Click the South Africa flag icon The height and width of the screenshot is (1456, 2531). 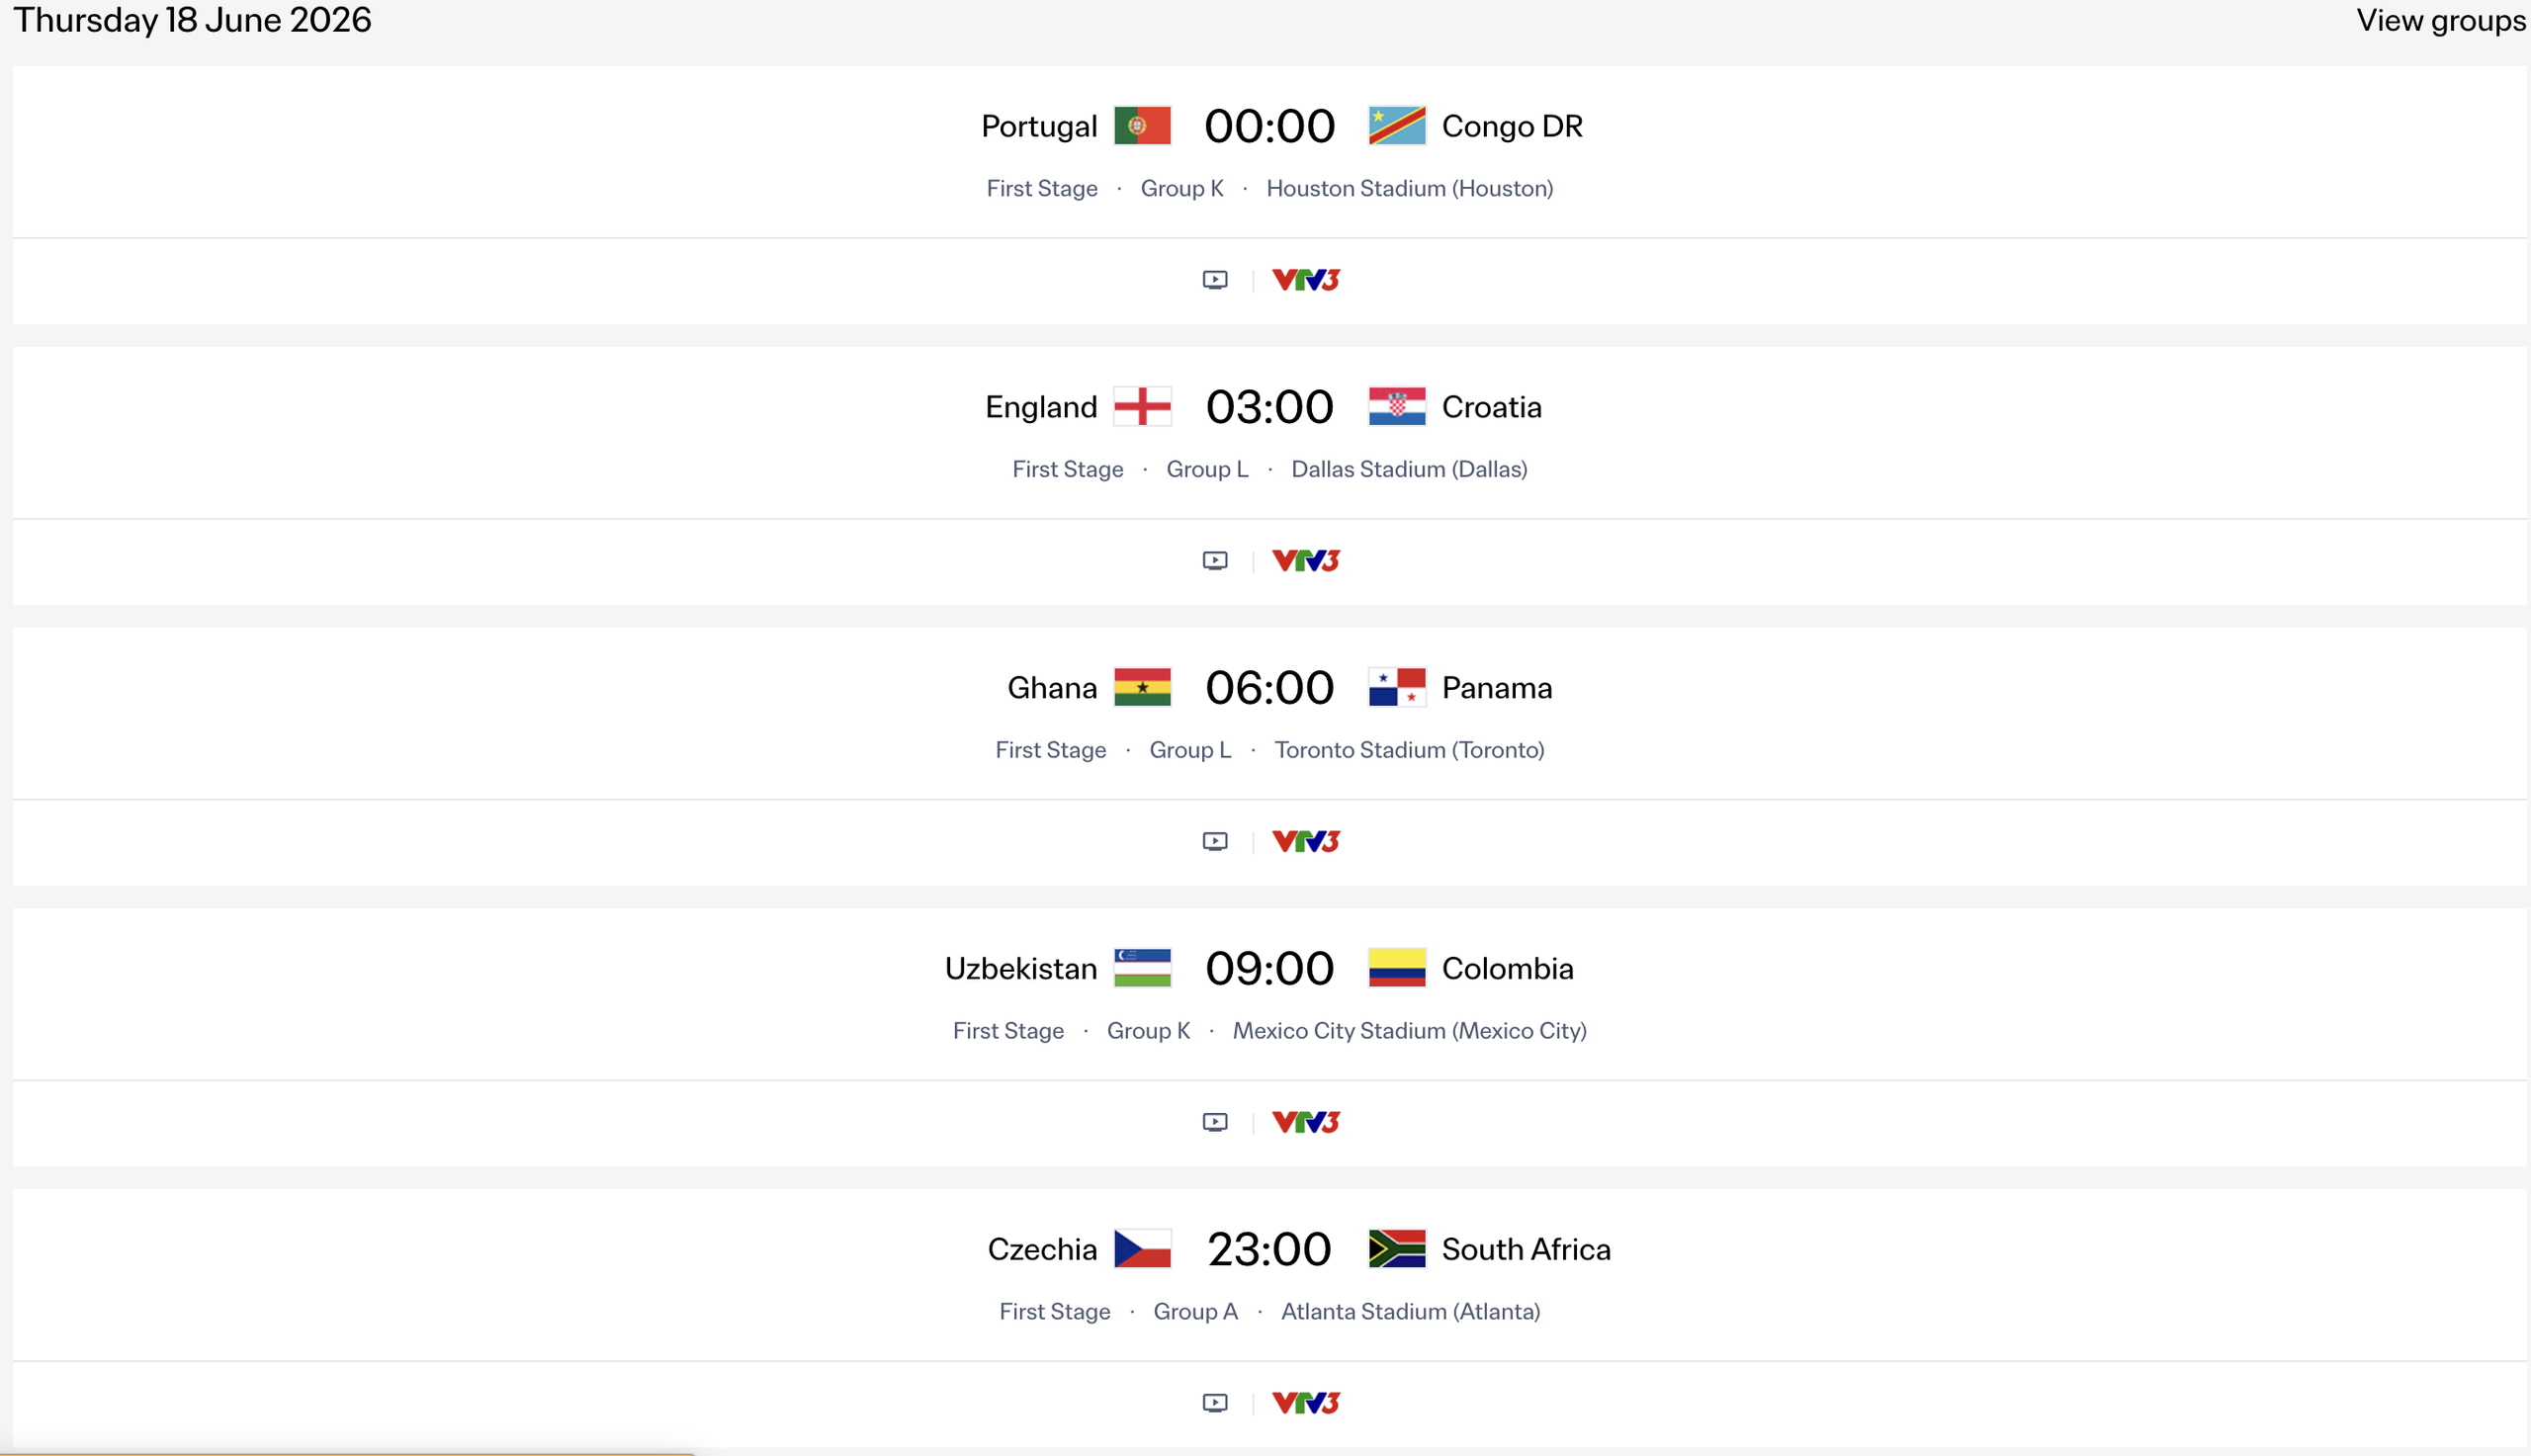point(1396,1249)
